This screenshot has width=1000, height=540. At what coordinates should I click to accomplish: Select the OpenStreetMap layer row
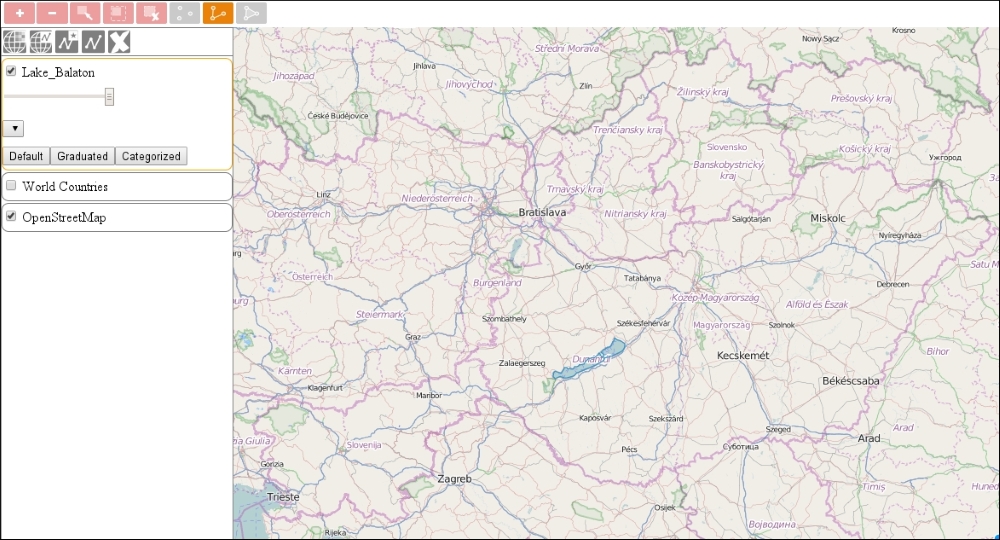coord(117,217)
